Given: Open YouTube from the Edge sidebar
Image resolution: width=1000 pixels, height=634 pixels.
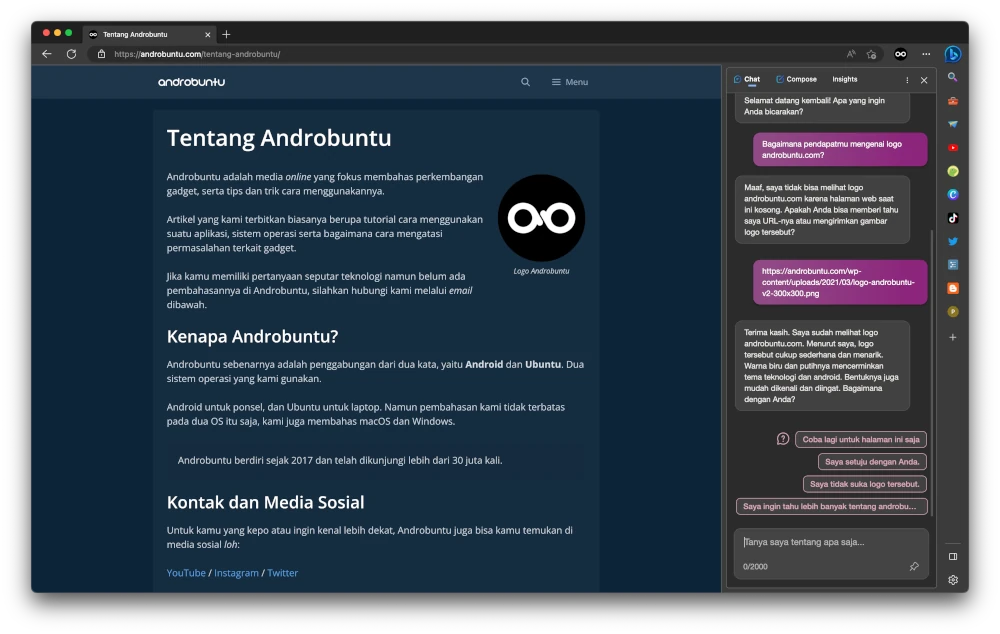Looking at the screenshot, I should coord(953,147).
